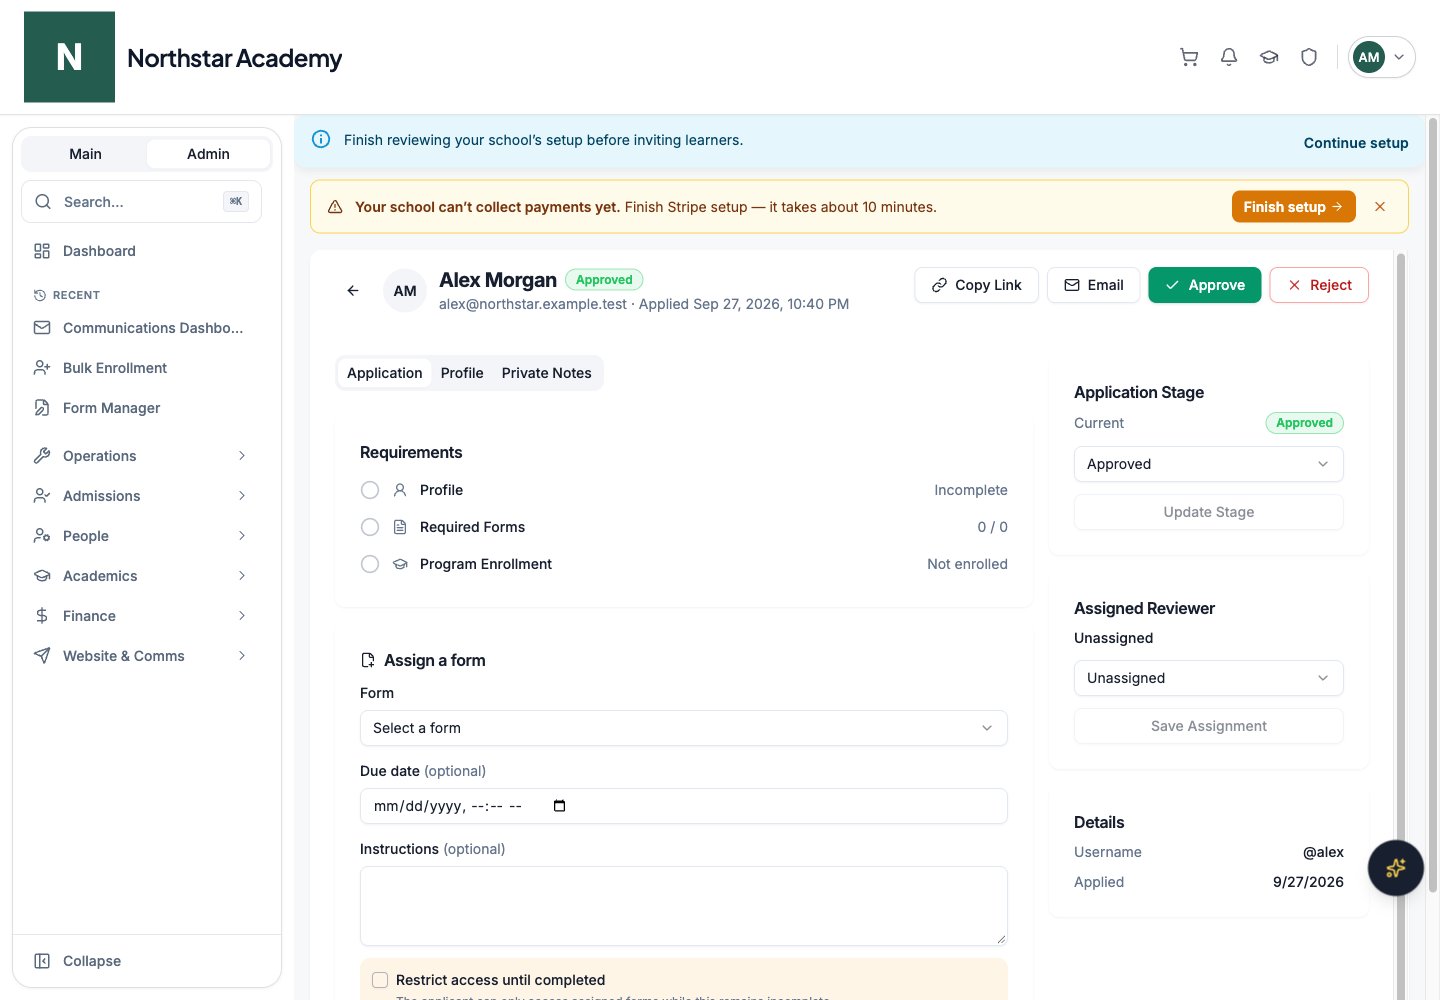Open the Select a form dropdown
Image resolution: width=1440 pixels, height=1000 pixels.
[x=684, y=728]
